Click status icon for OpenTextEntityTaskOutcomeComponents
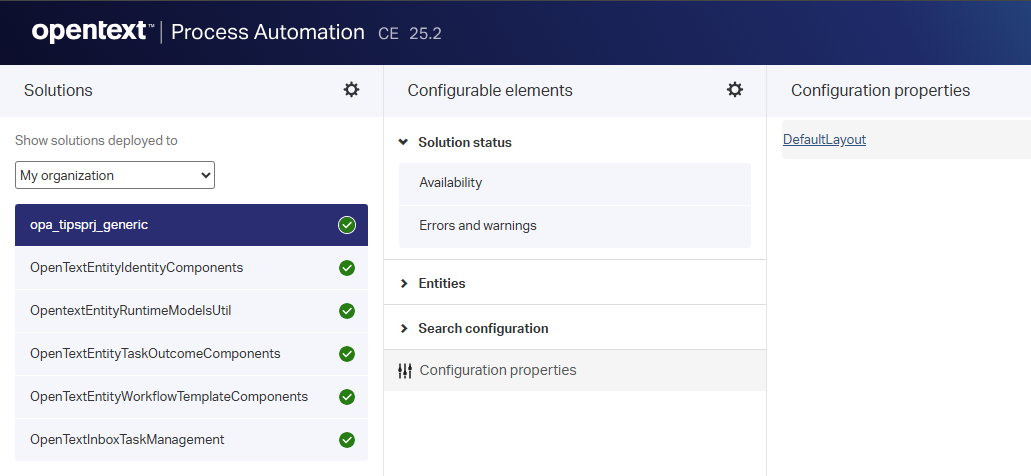 [347, 354]
